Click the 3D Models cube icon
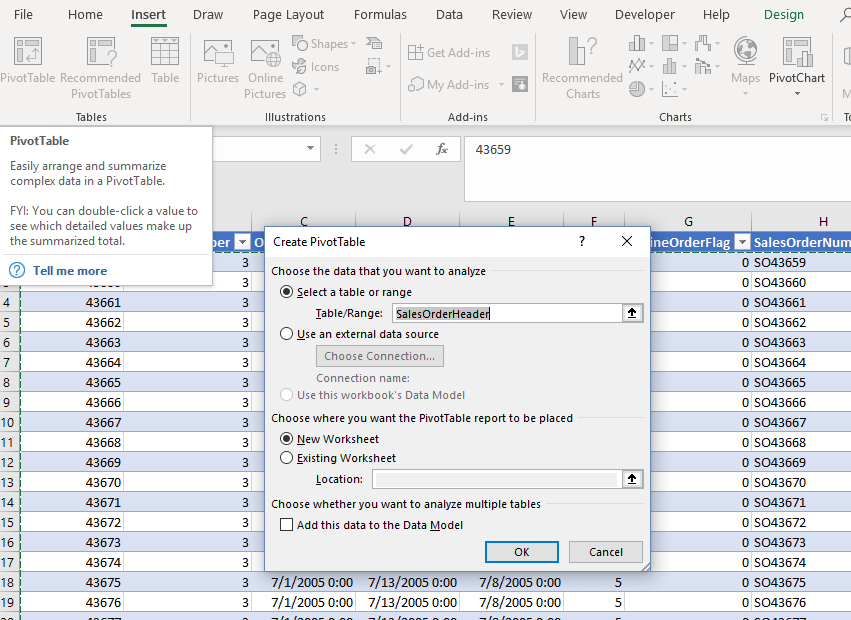The width and height of the screenshot is (851, 620). click(x=300, y=88)
